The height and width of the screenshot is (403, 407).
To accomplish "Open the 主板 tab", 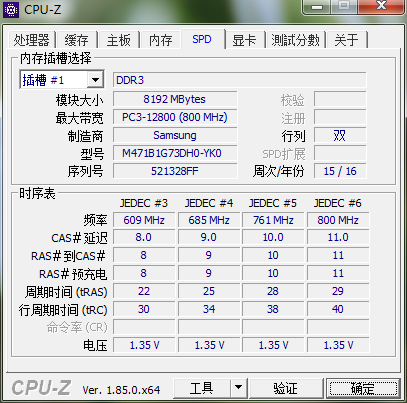I will tap(119, 40).
